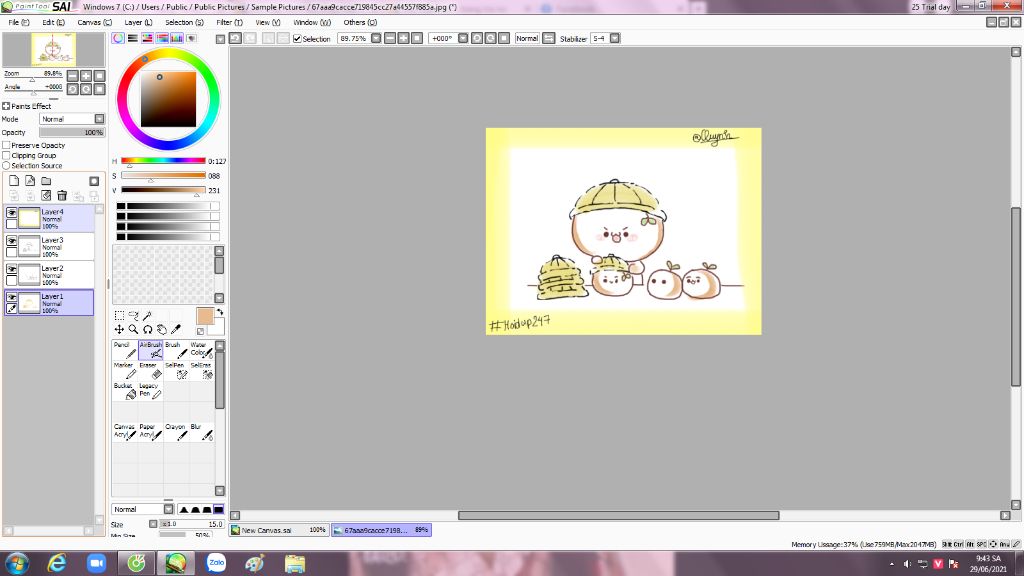Image resolution: width=1024 pixels, height=576 pixels.
Task: Select the Marker tool
Action: [125, 370]
